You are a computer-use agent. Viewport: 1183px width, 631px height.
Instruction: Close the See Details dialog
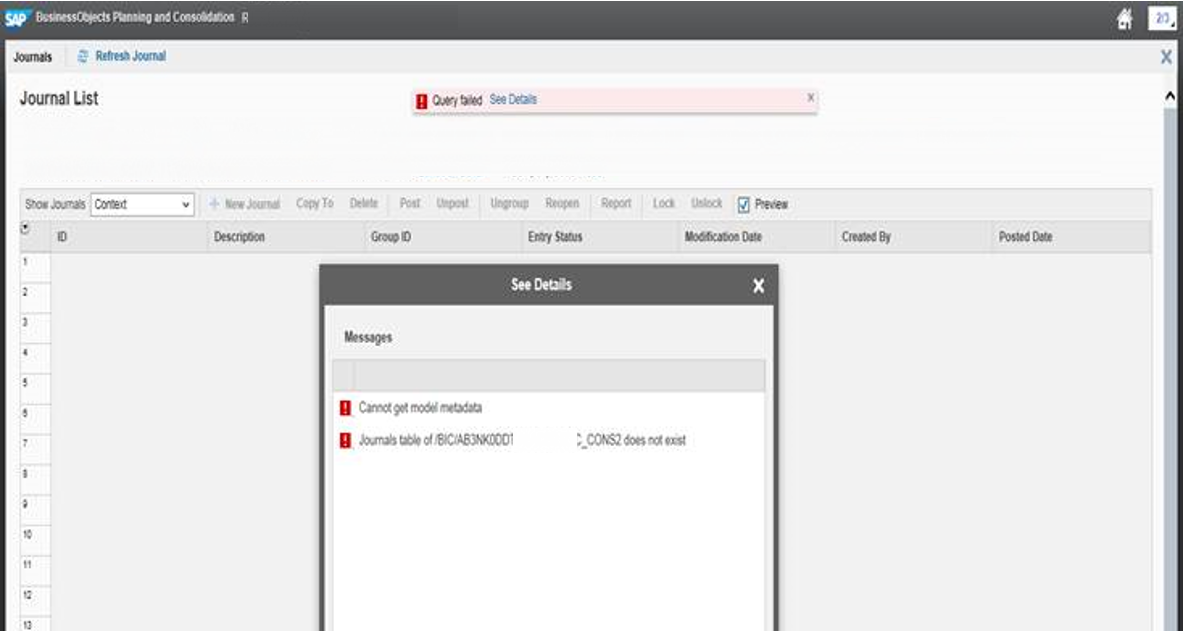[x=758, y=285]
